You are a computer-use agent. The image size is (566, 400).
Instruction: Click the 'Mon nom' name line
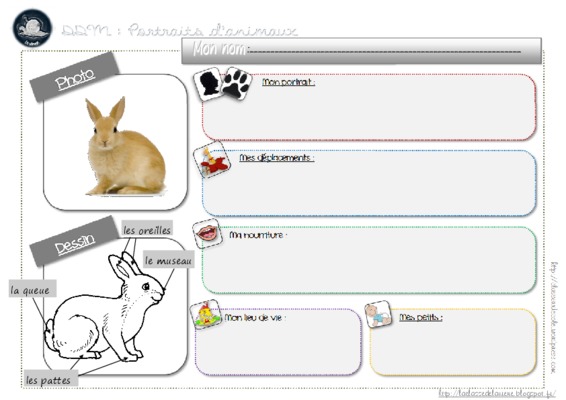[384, 51]
